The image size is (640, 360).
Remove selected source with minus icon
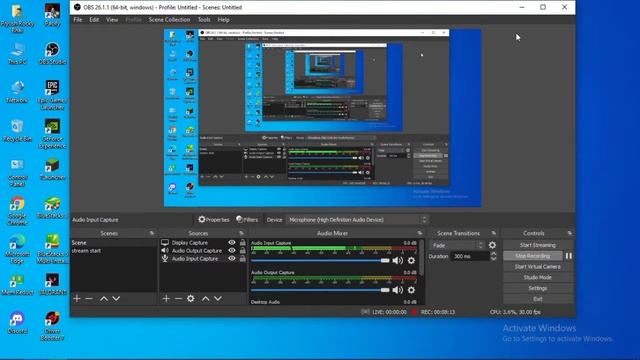click(178, 299)
